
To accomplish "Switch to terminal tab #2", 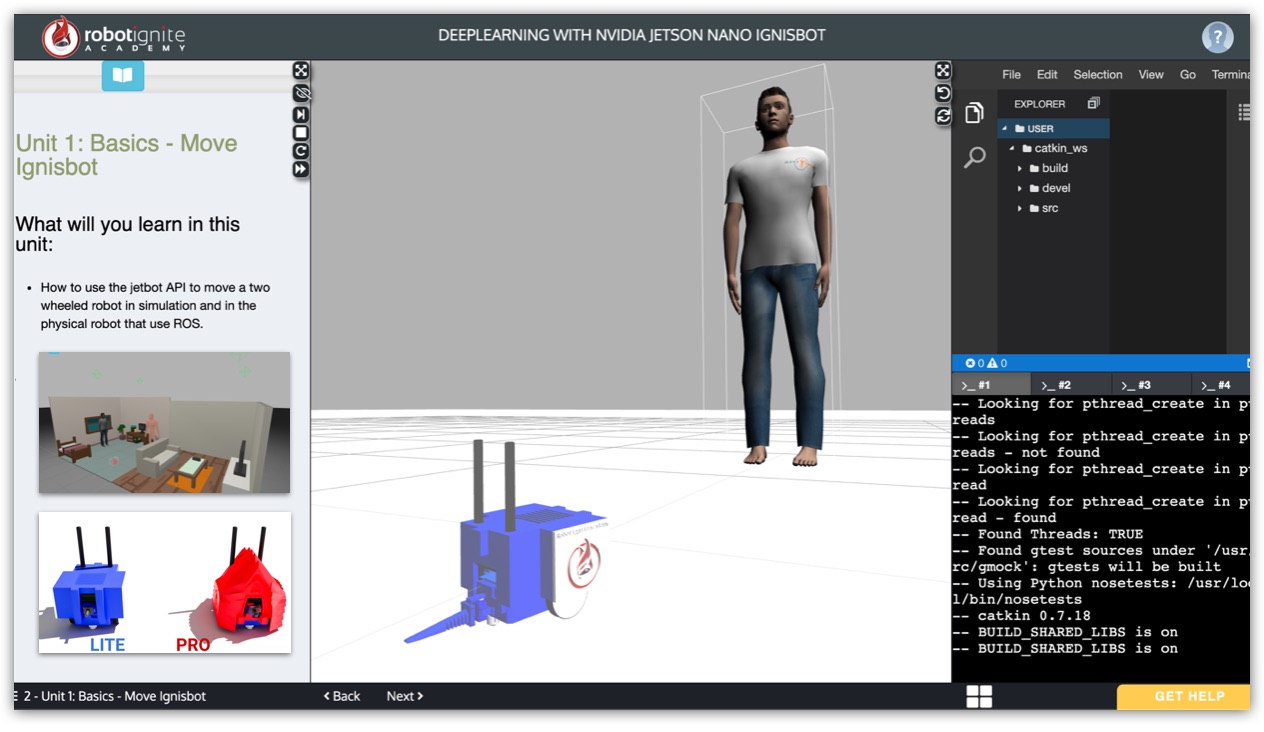I will [x=1071, y=385].
